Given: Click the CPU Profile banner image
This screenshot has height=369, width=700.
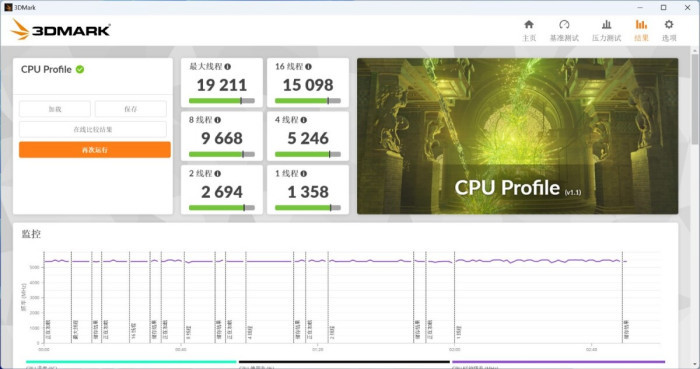Looking at the screenshot, I should (x=517, y=136).
